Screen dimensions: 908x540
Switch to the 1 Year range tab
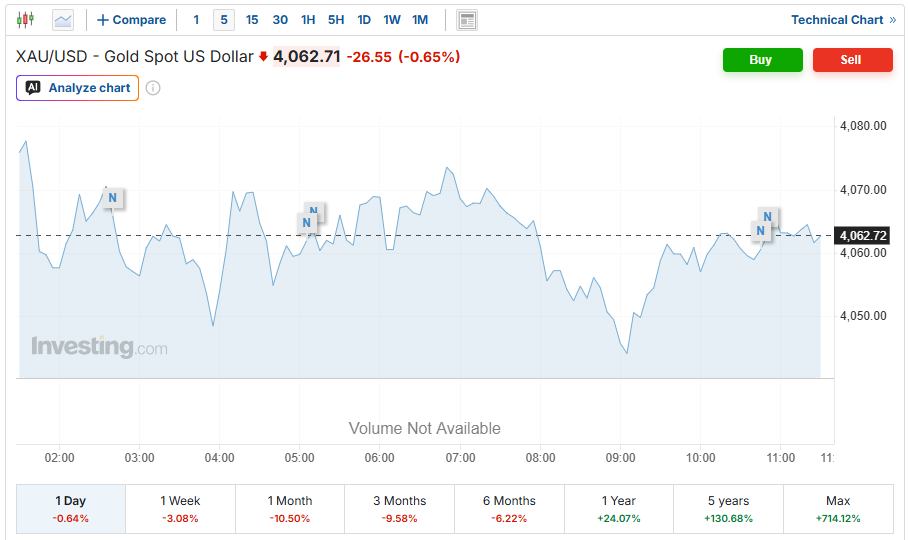[x=618, y=509]
